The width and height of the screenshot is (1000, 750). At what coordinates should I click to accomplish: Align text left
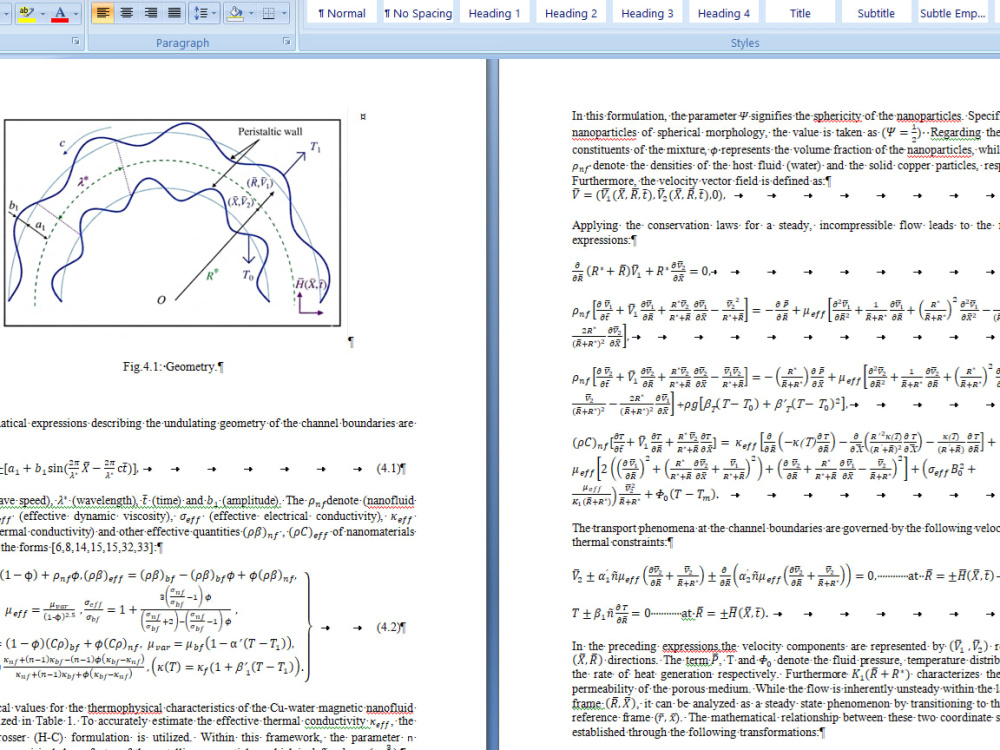pos(102,13)
